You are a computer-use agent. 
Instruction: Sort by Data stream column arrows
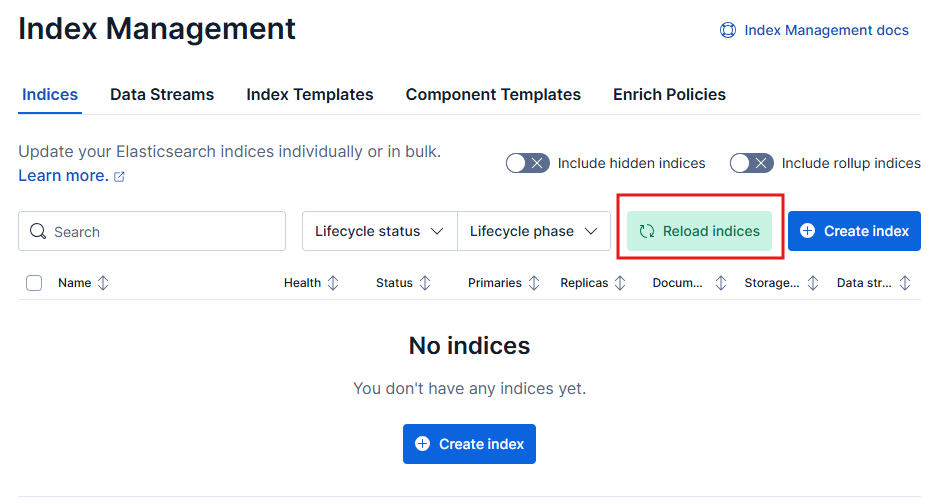click(x=905, y=283)
